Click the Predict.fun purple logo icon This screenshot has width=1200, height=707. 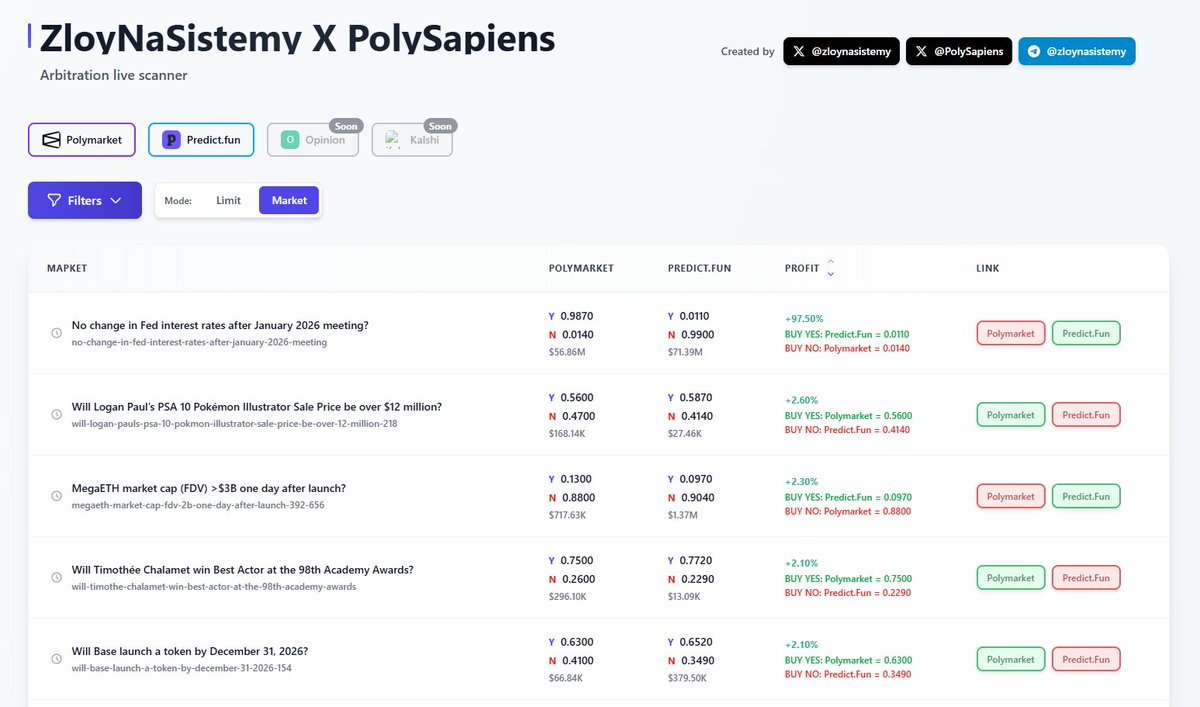[x=171, y=140]
